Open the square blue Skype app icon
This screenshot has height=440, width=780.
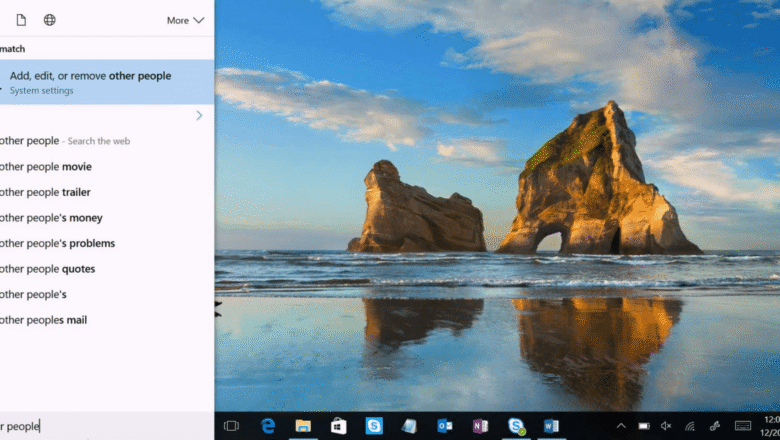click(374, 426)
